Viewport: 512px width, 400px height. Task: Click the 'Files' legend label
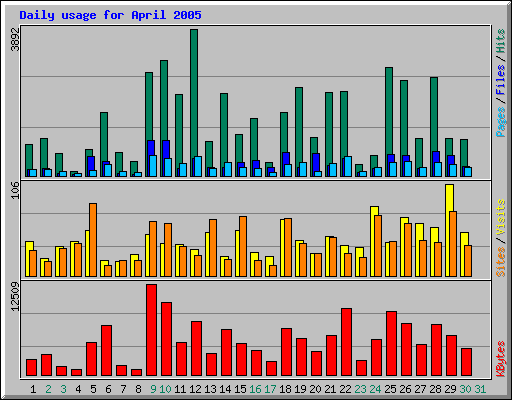pyautogui.click(x=500, y=80)
